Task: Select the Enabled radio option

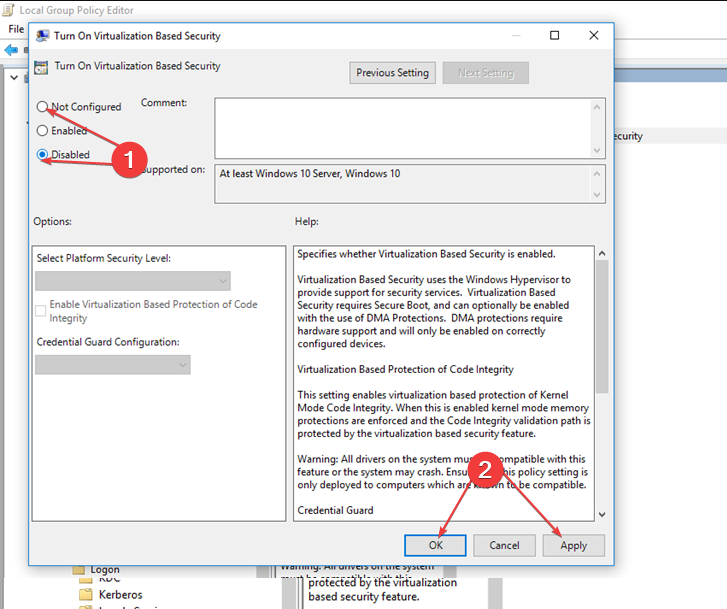Action: (42, 131)
